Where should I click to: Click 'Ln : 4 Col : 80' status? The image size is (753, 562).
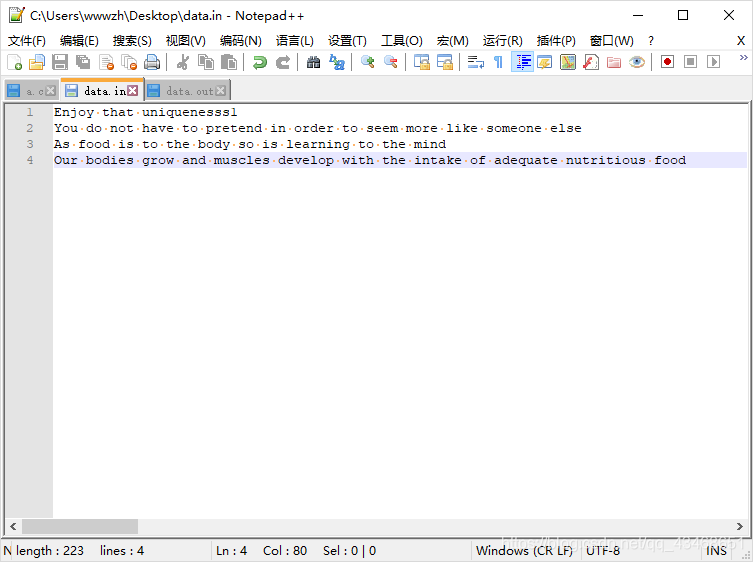(x=261, y=550)
